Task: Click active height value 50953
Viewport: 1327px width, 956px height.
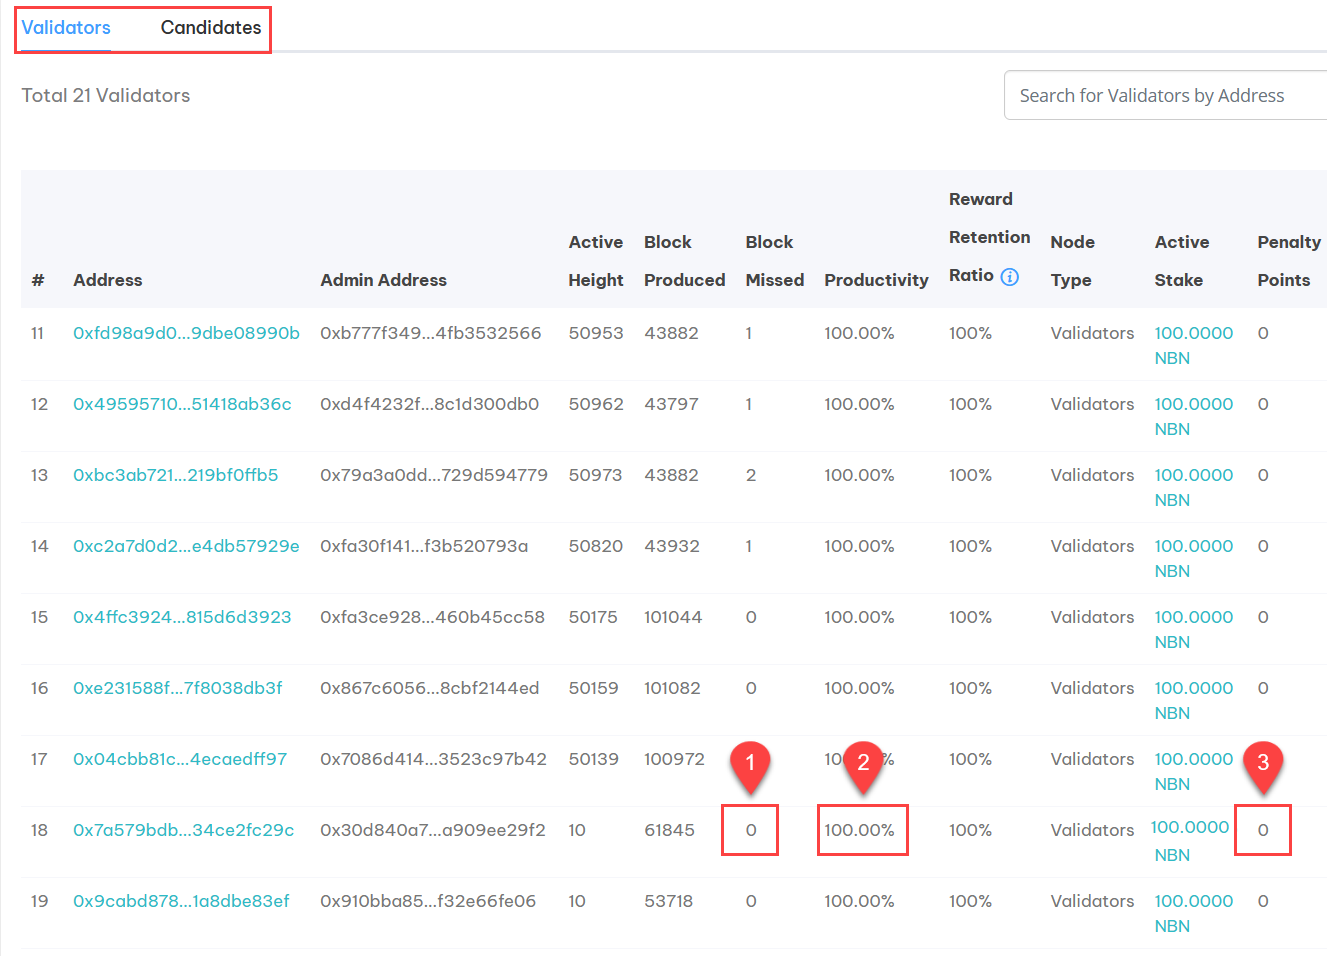Action: (596, 333)
